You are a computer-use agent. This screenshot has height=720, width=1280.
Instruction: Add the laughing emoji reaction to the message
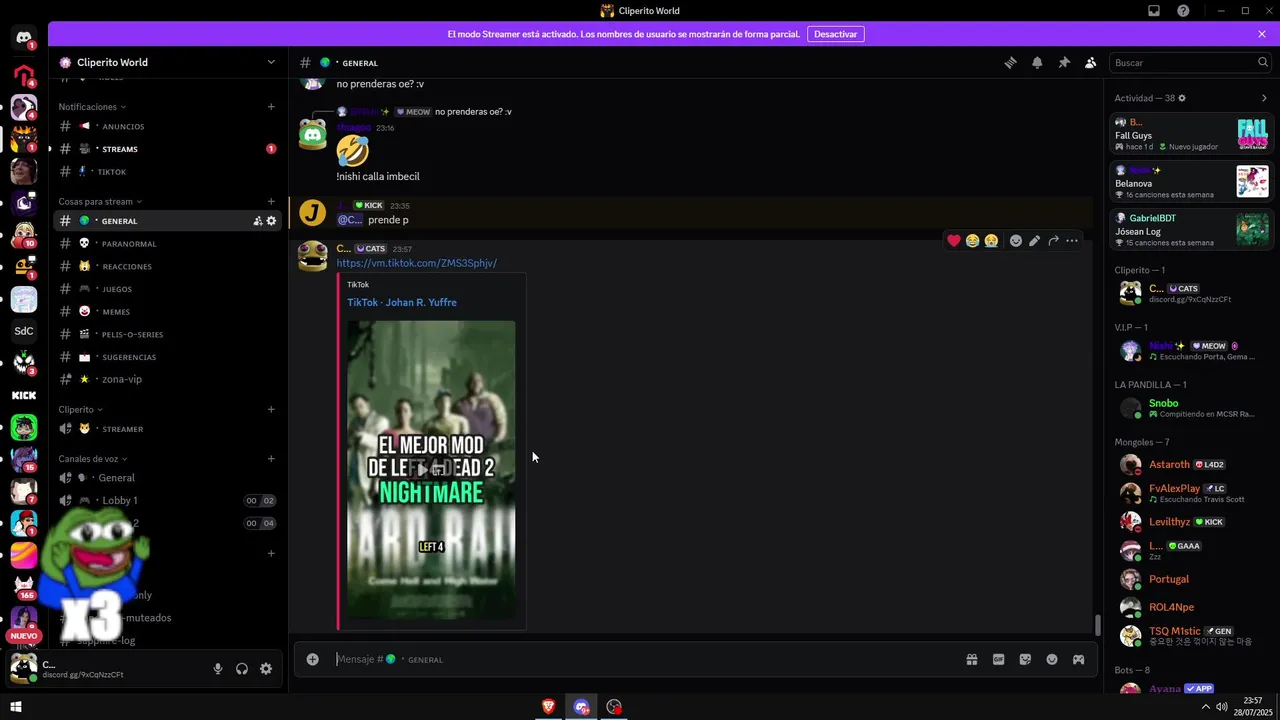[972, 240]
